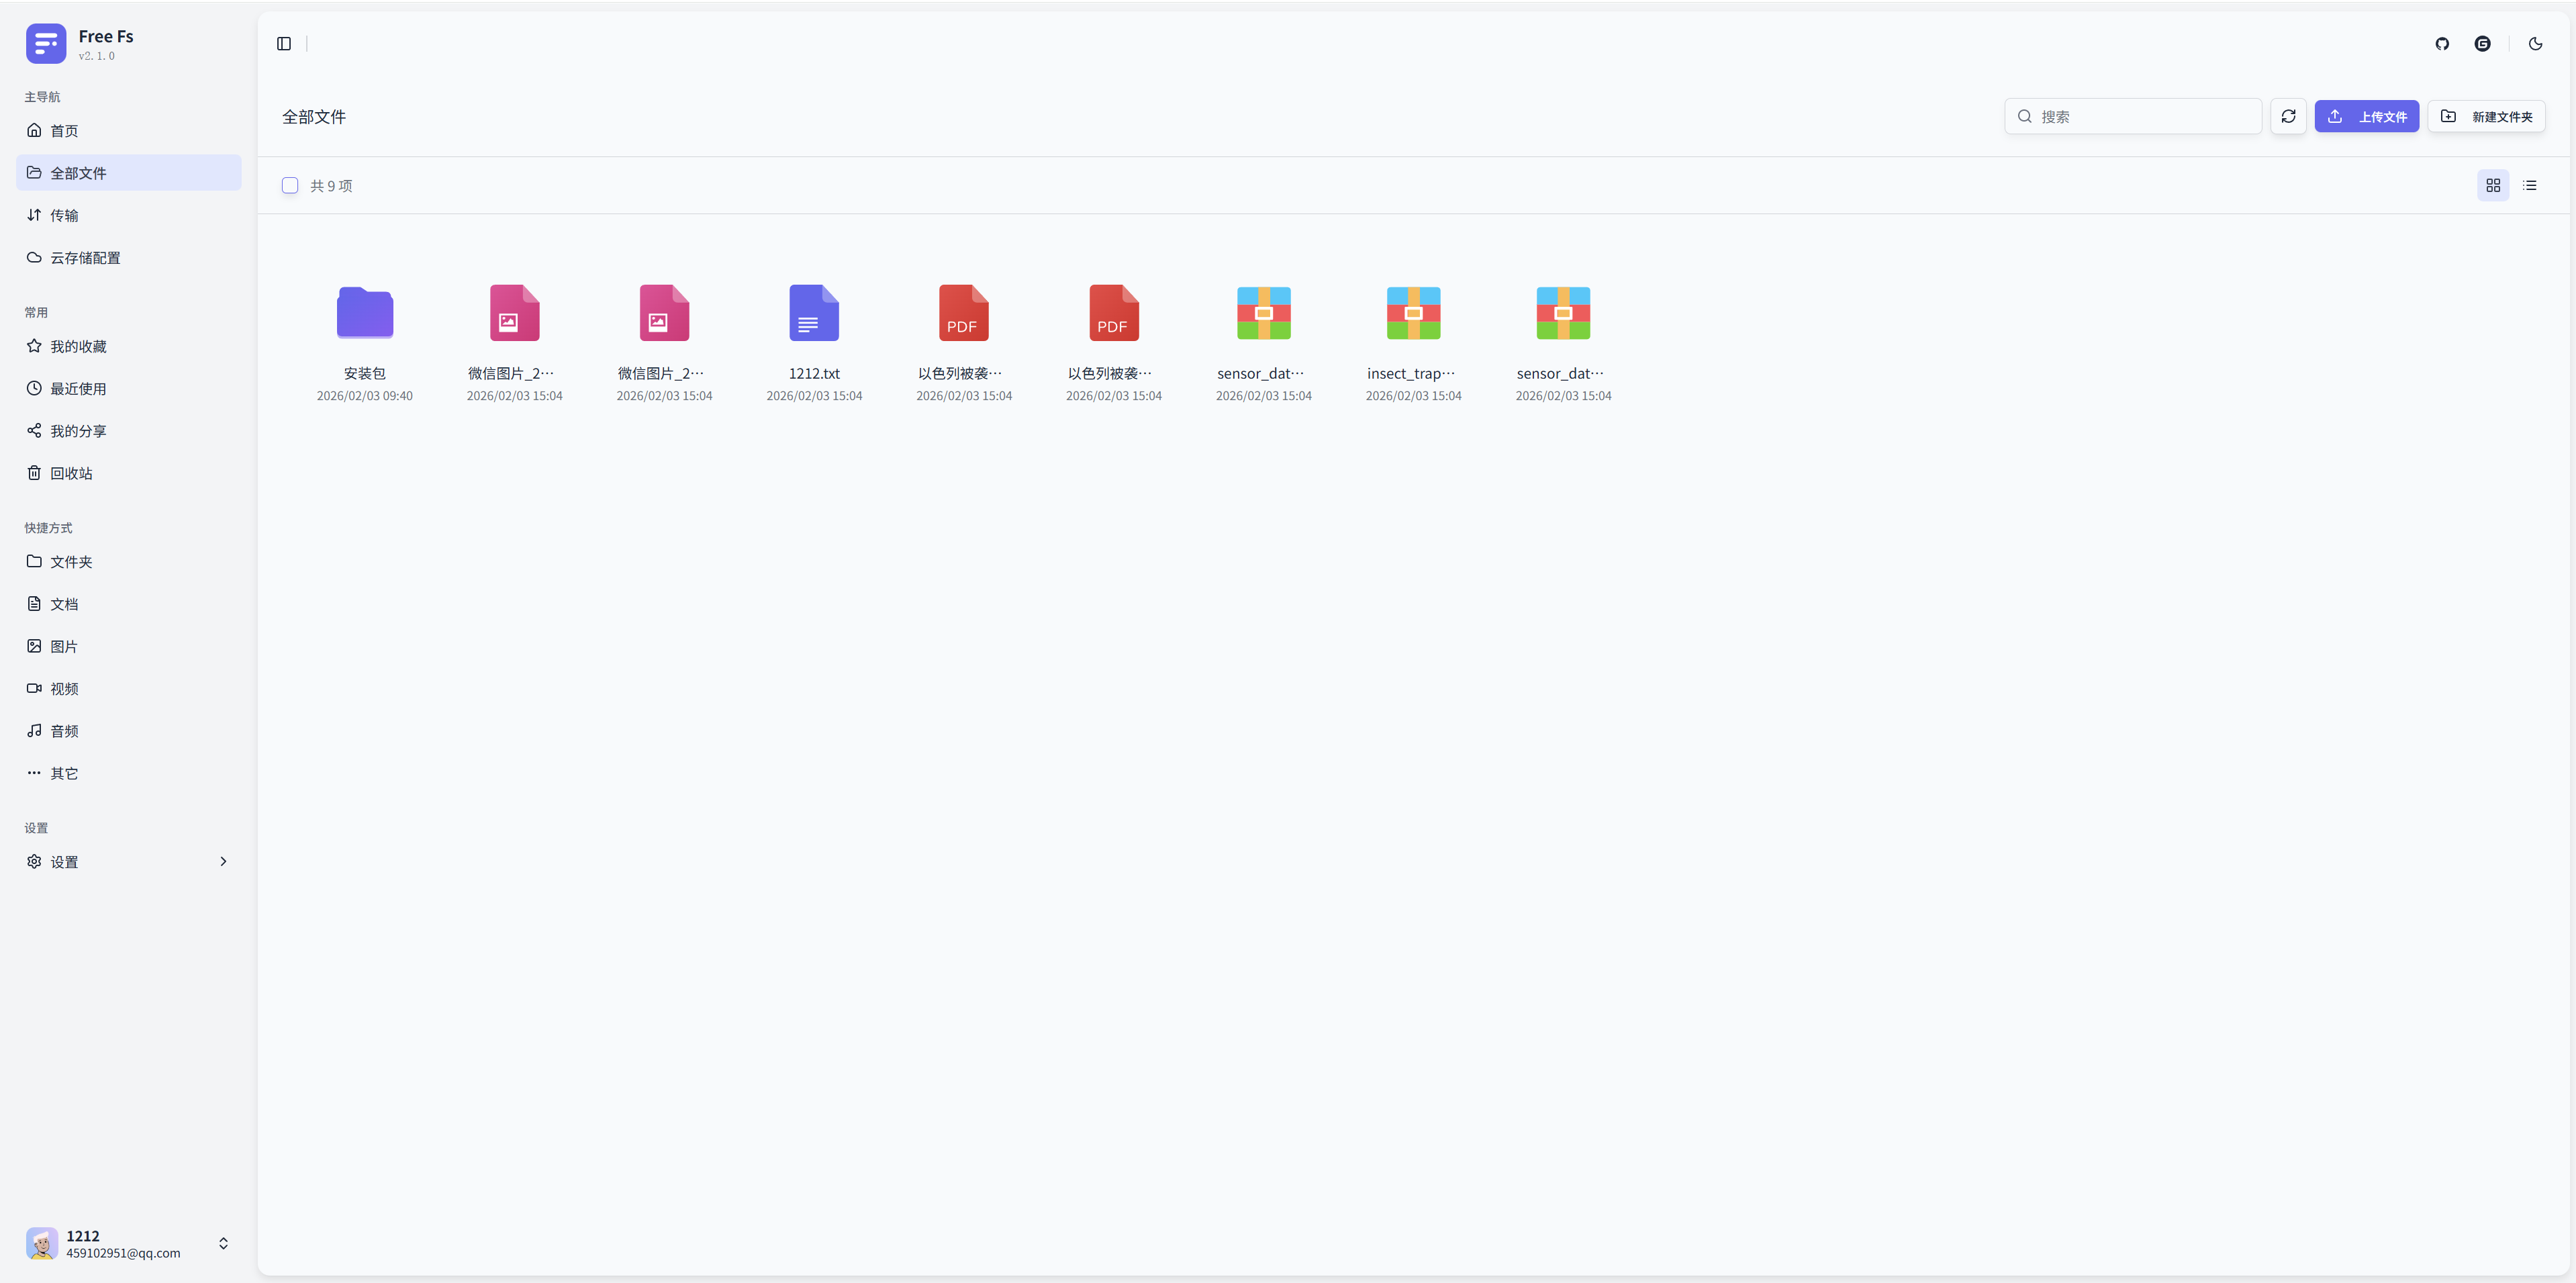Click the Free Fs logo icon
2576x1283 pixels.
pyautogui.click(x=46, y=44)
